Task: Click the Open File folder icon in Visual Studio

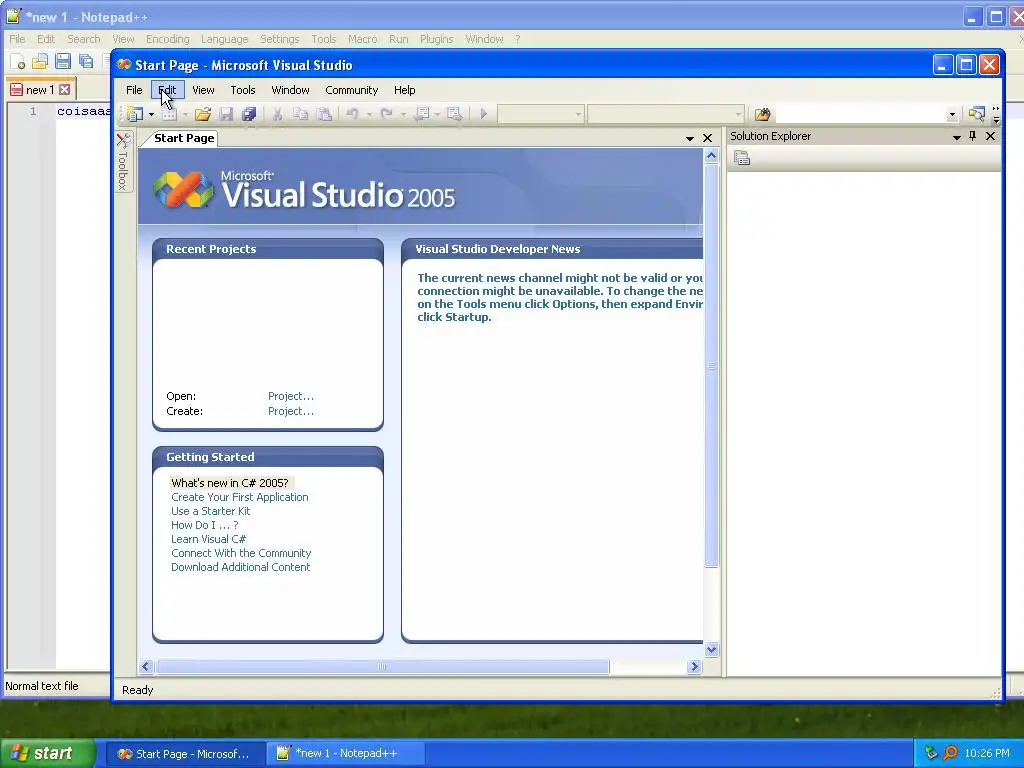Action: pos(203,114)
